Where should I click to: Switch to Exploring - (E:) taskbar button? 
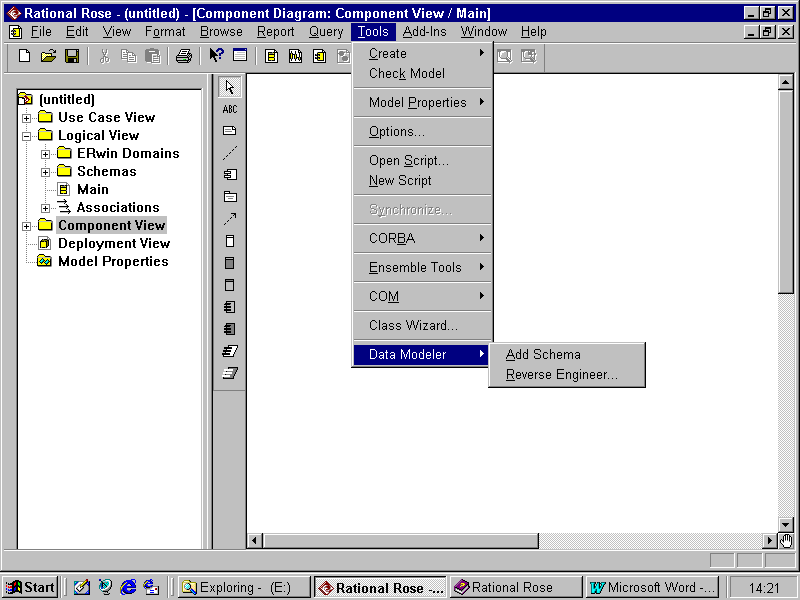tap(244, 587)
